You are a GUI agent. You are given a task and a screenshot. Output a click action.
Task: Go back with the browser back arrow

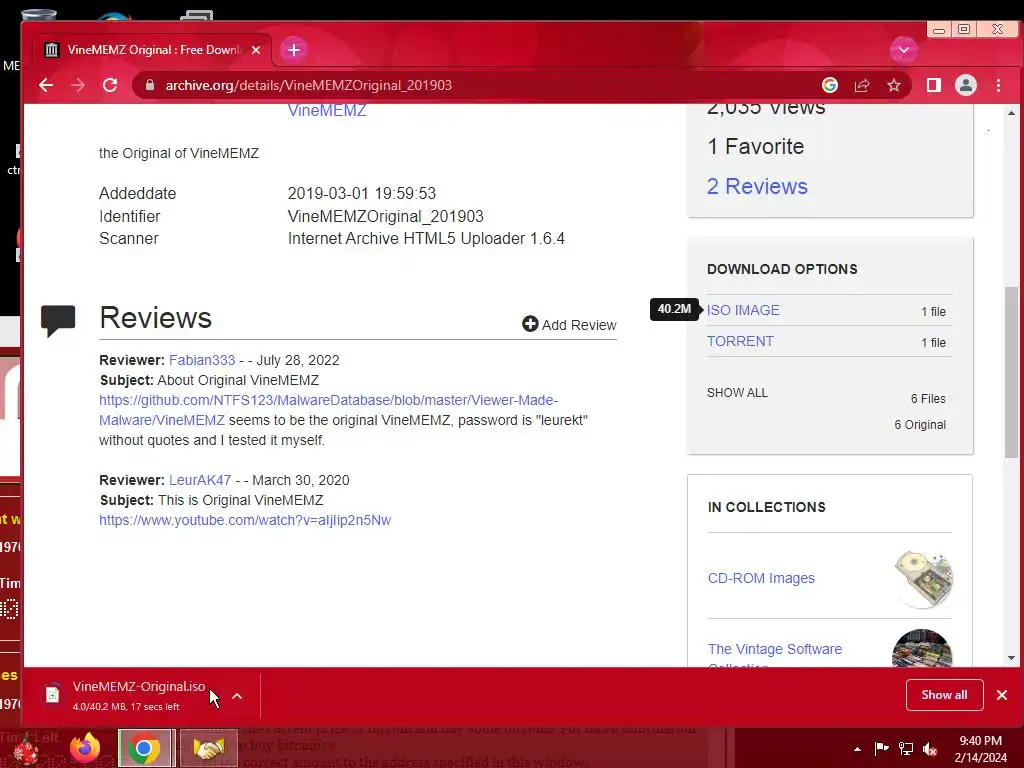(x=46, y=86)
